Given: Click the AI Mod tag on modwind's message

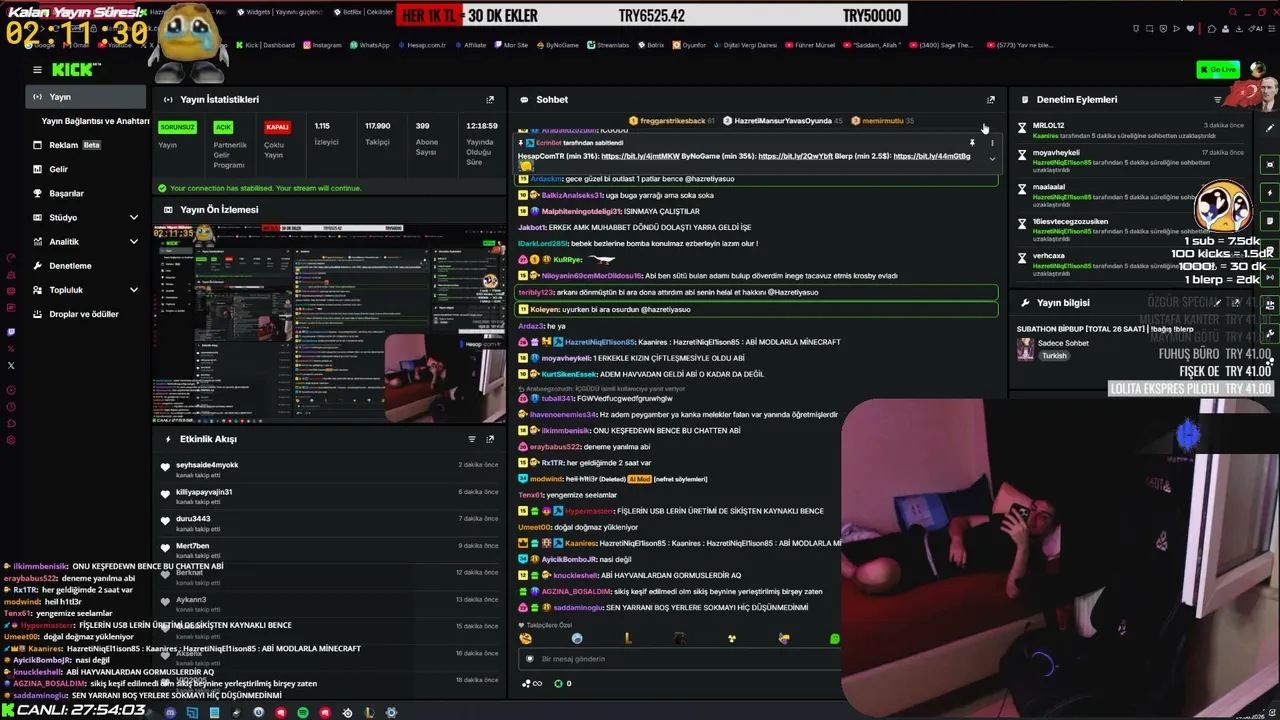Looking at the screenshot, I should tap(639, 479).
